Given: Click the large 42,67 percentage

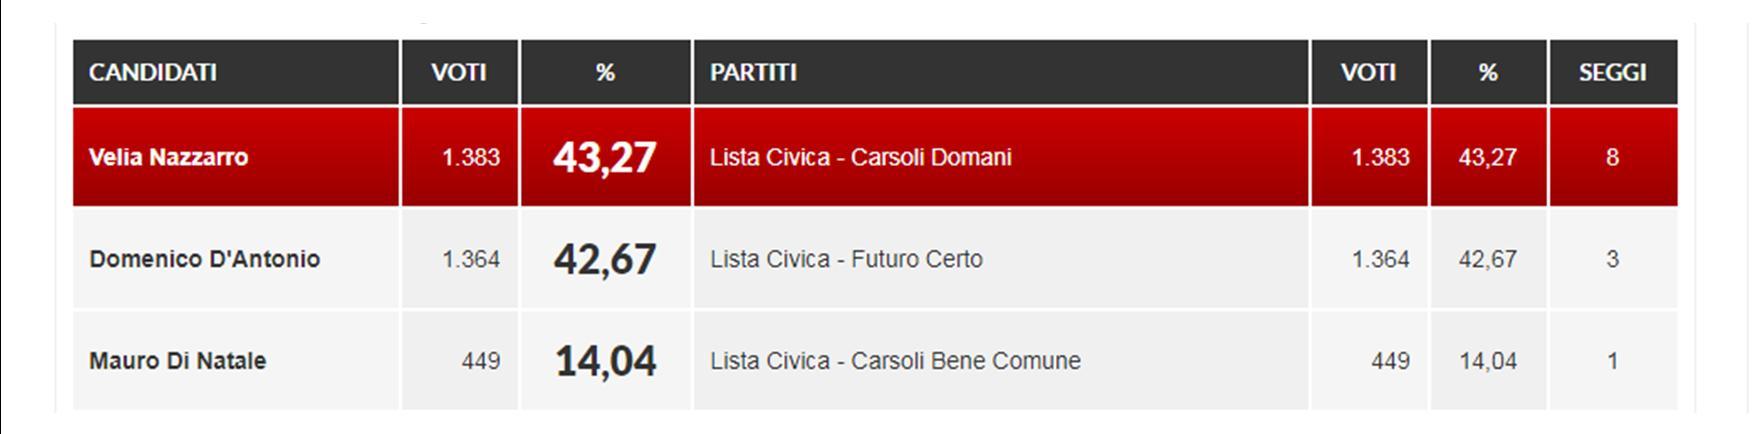Looking at the screenshot, I should coord(605,259).
